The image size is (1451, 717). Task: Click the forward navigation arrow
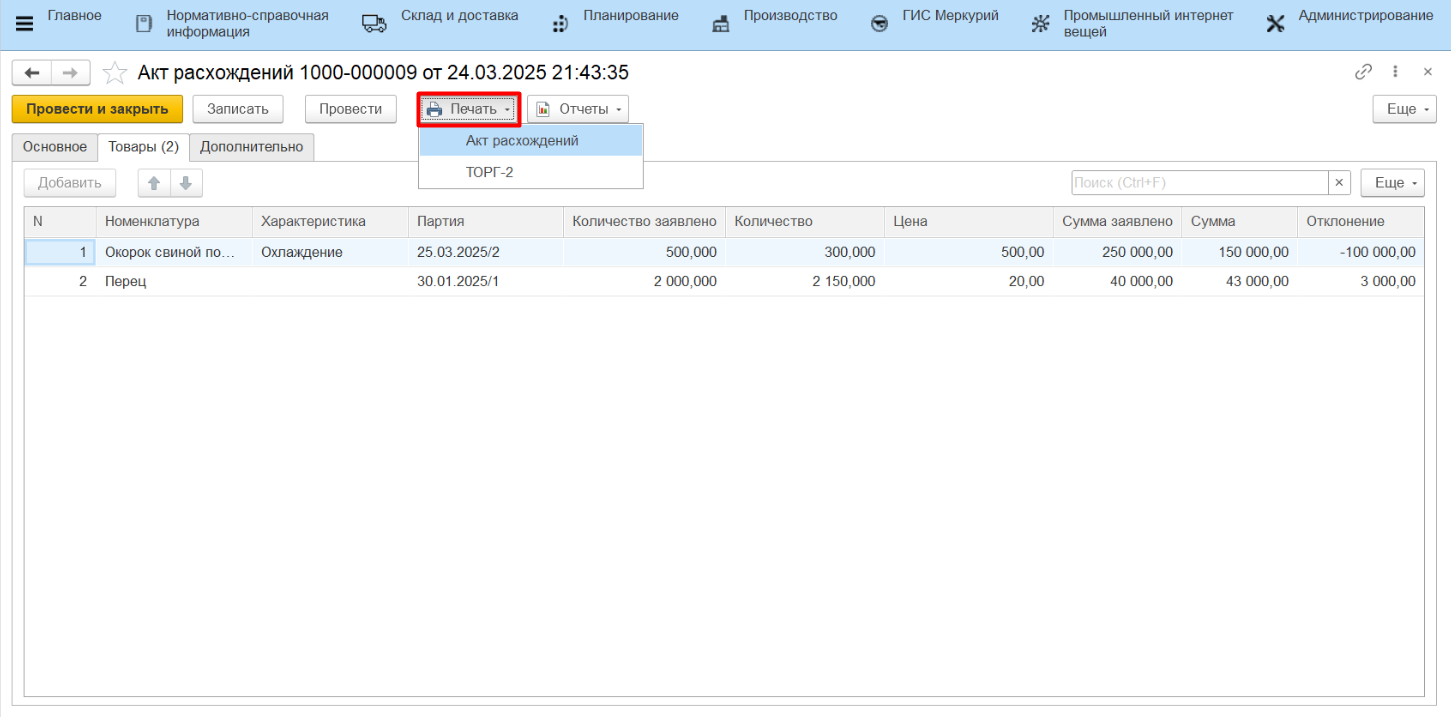(70, 73)
